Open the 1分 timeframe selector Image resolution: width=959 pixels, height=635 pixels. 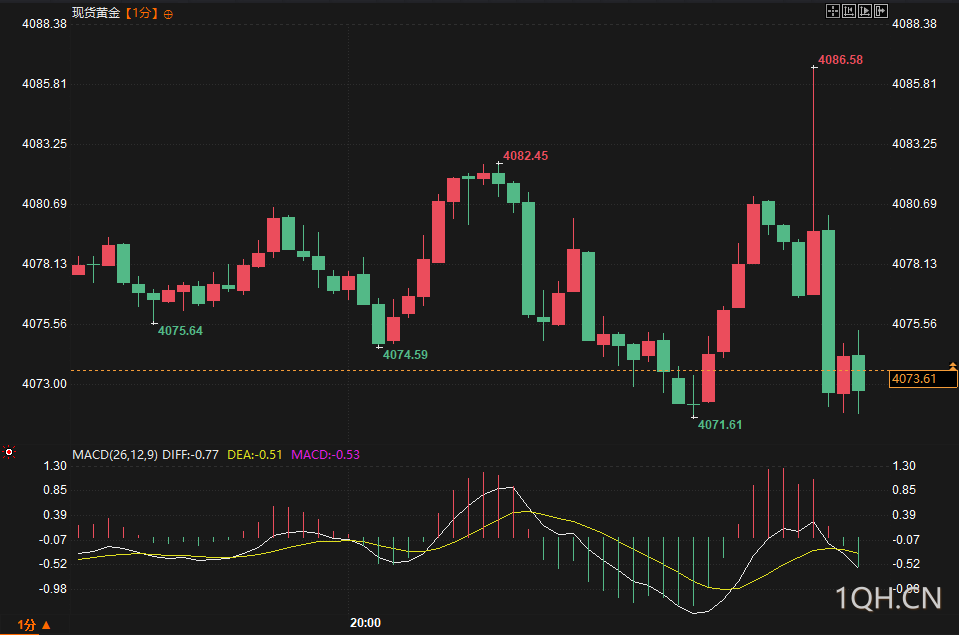click(26, 625)
